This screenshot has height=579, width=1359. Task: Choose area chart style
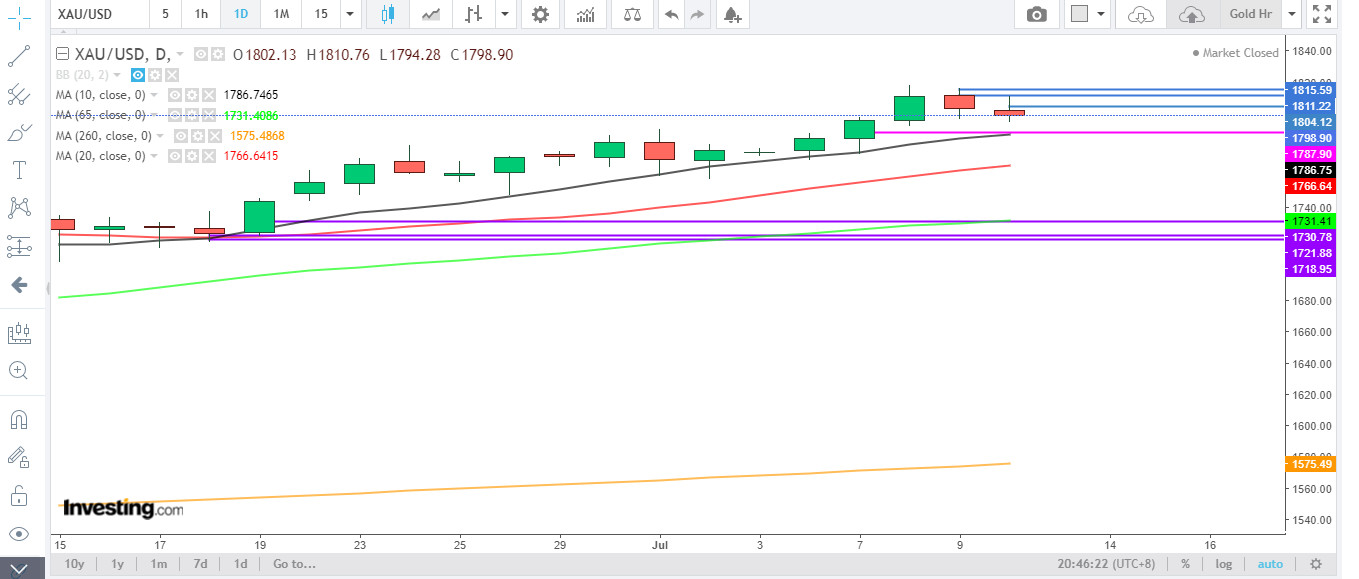[431, 14]
